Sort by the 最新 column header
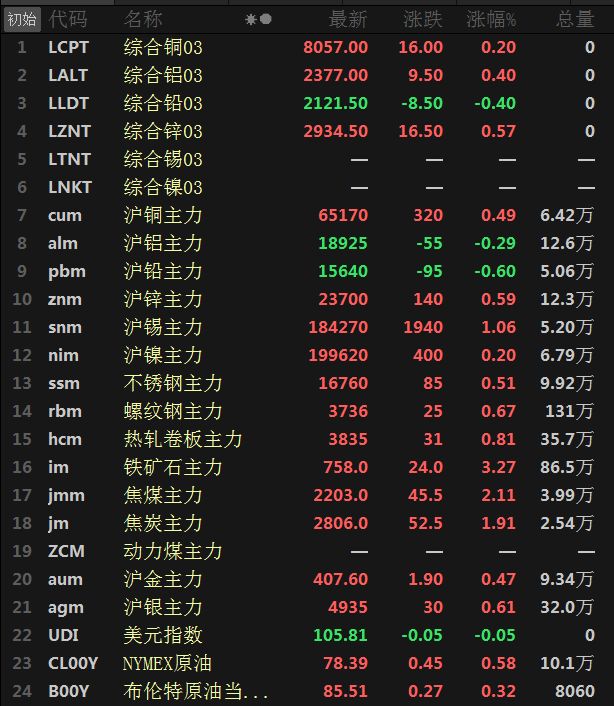The width and height of the screenshot is (614, 706). click(x=348, y=19)
